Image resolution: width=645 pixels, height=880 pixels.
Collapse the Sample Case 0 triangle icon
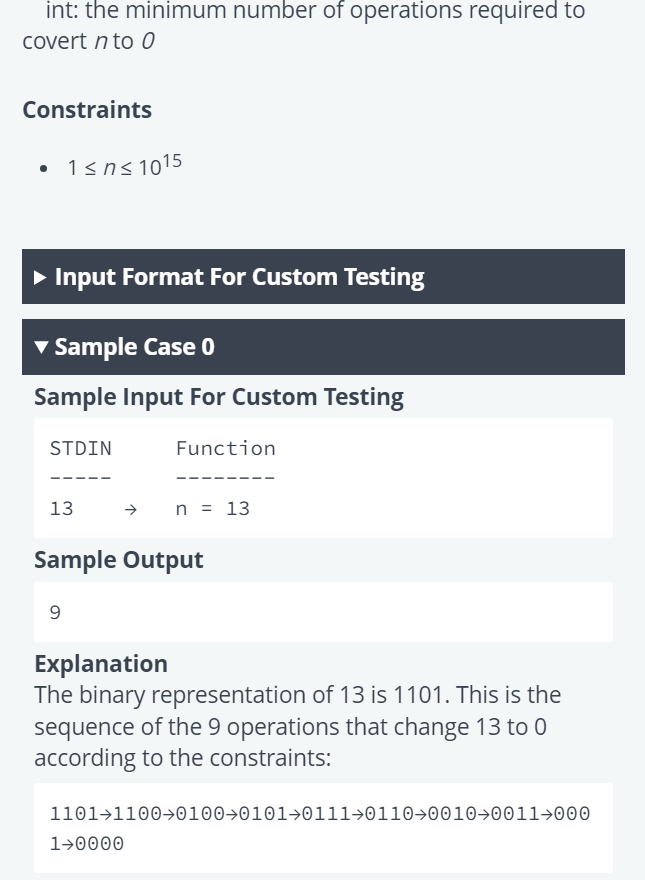click(x=41, y=347)
